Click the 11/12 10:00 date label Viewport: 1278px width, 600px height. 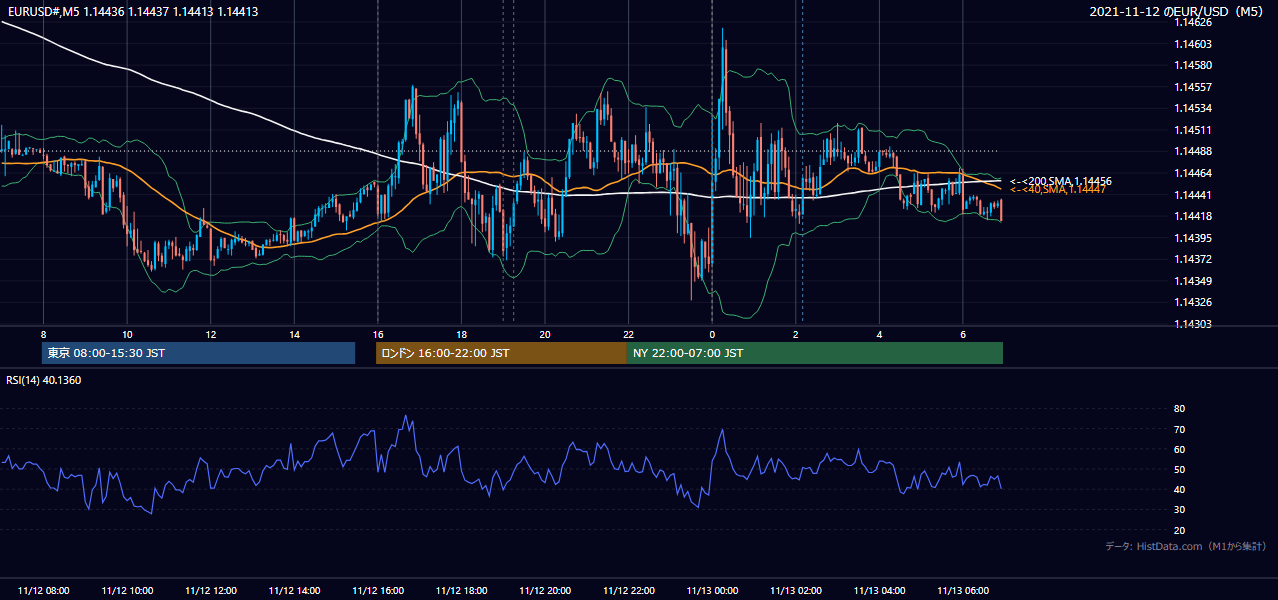coord(127,591)
